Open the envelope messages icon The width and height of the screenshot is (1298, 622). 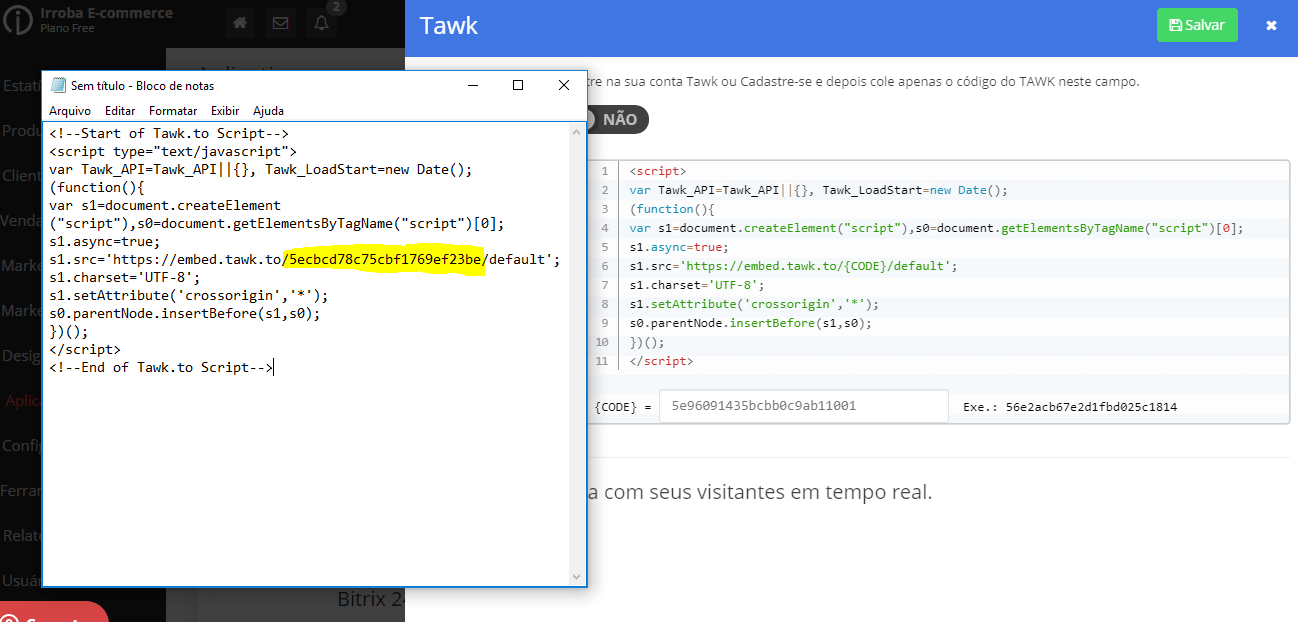pos(281,23)
